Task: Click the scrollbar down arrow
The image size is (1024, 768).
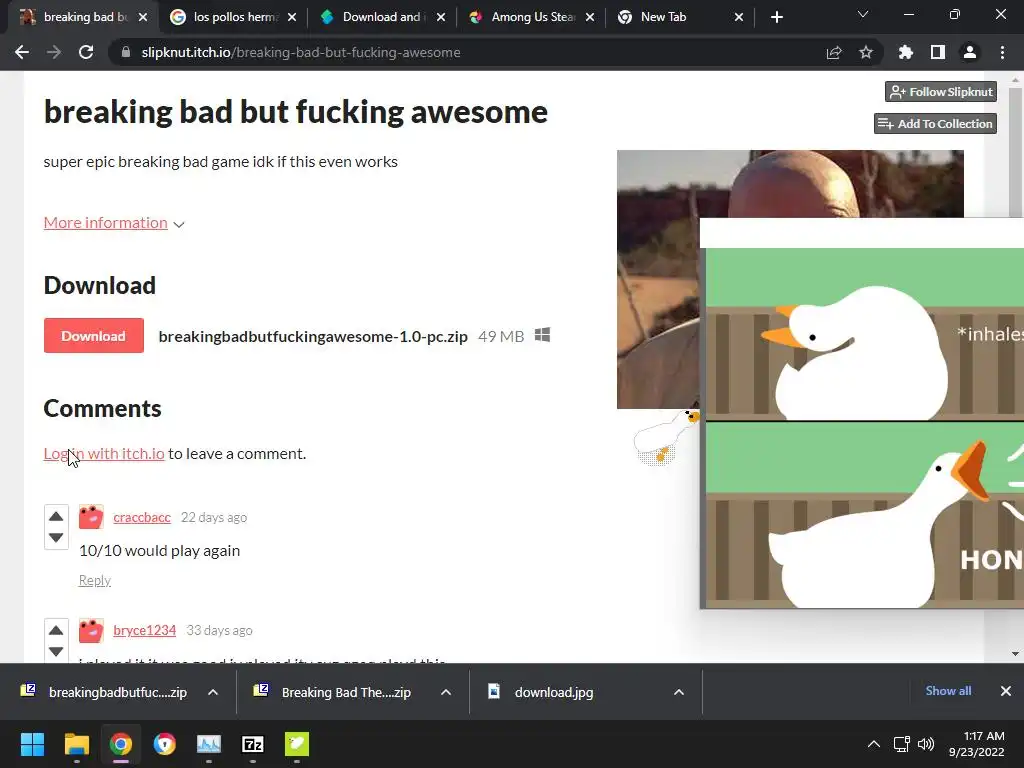Action: click(x=1015, y=653)
